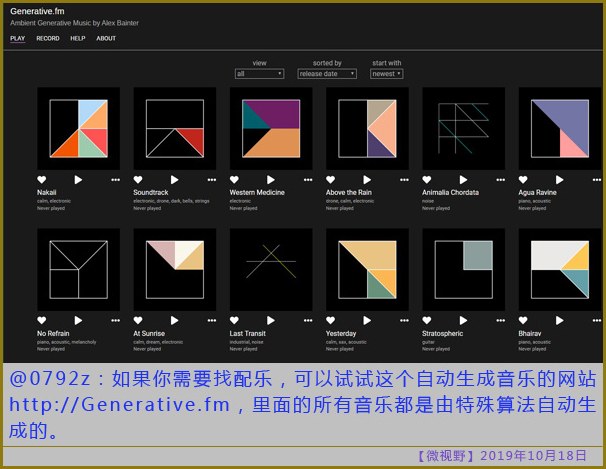Play At Sunrise
Image resolution: width=606 pixels, height=469 pixels.
(x=175, y=320)
